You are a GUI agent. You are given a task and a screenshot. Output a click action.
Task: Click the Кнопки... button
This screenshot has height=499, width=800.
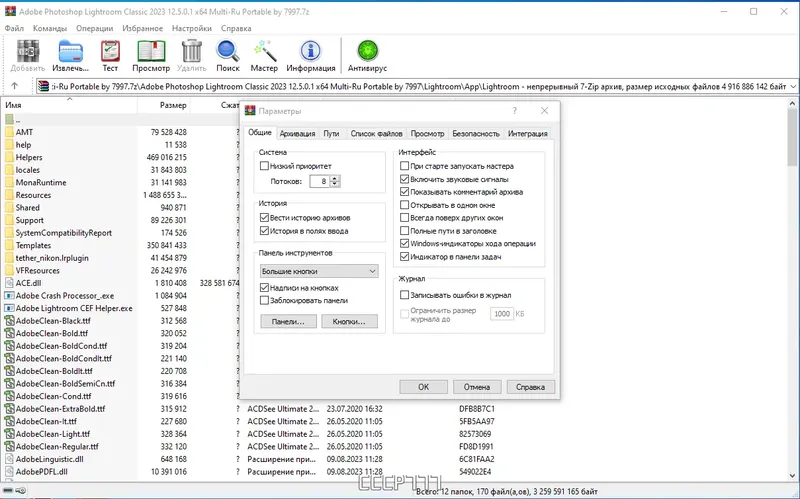[x=349, y=321]
